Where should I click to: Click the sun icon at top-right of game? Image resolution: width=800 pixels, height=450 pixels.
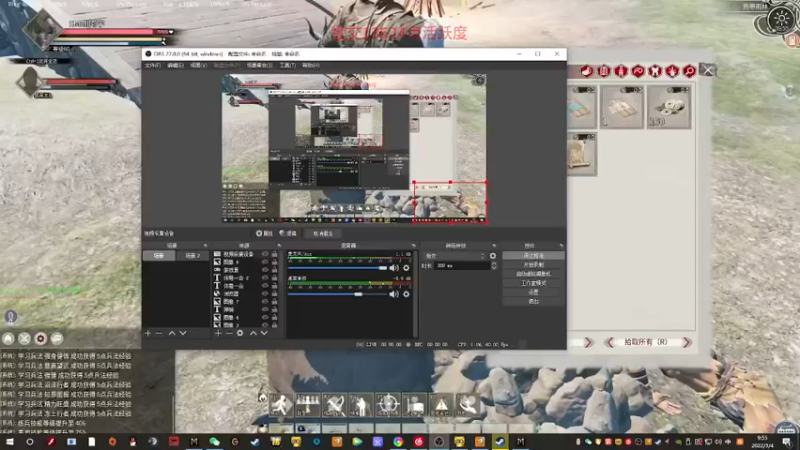[x=781, y=19]
